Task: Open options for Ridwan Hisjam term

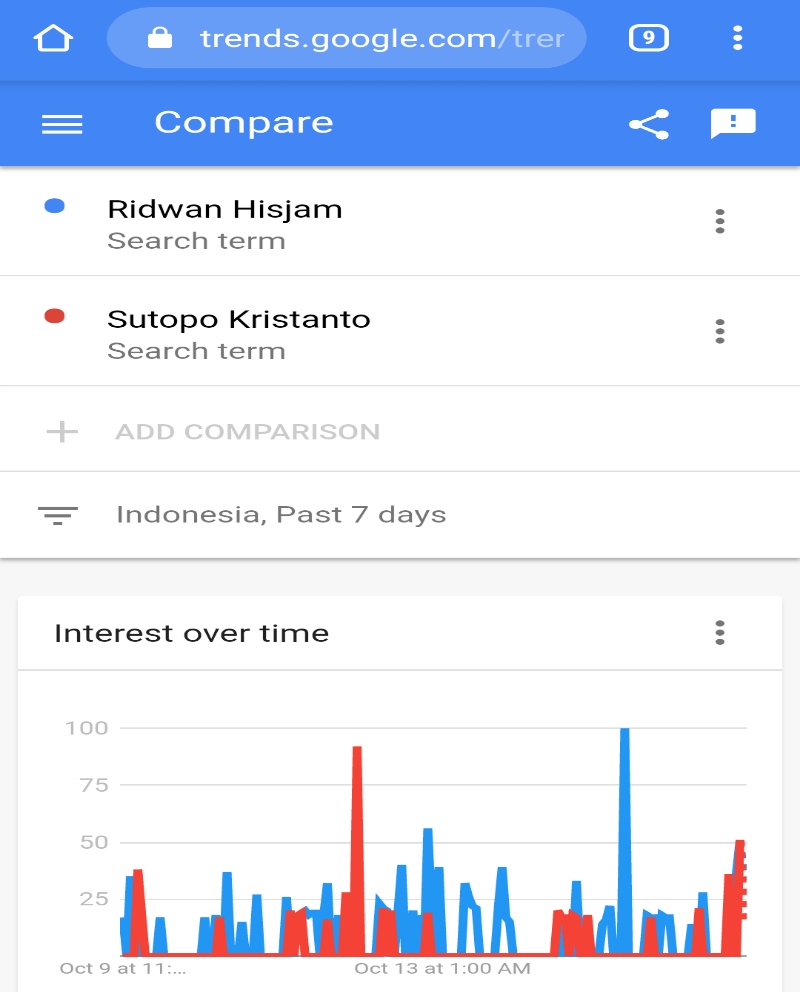Action: click(719, 222)
